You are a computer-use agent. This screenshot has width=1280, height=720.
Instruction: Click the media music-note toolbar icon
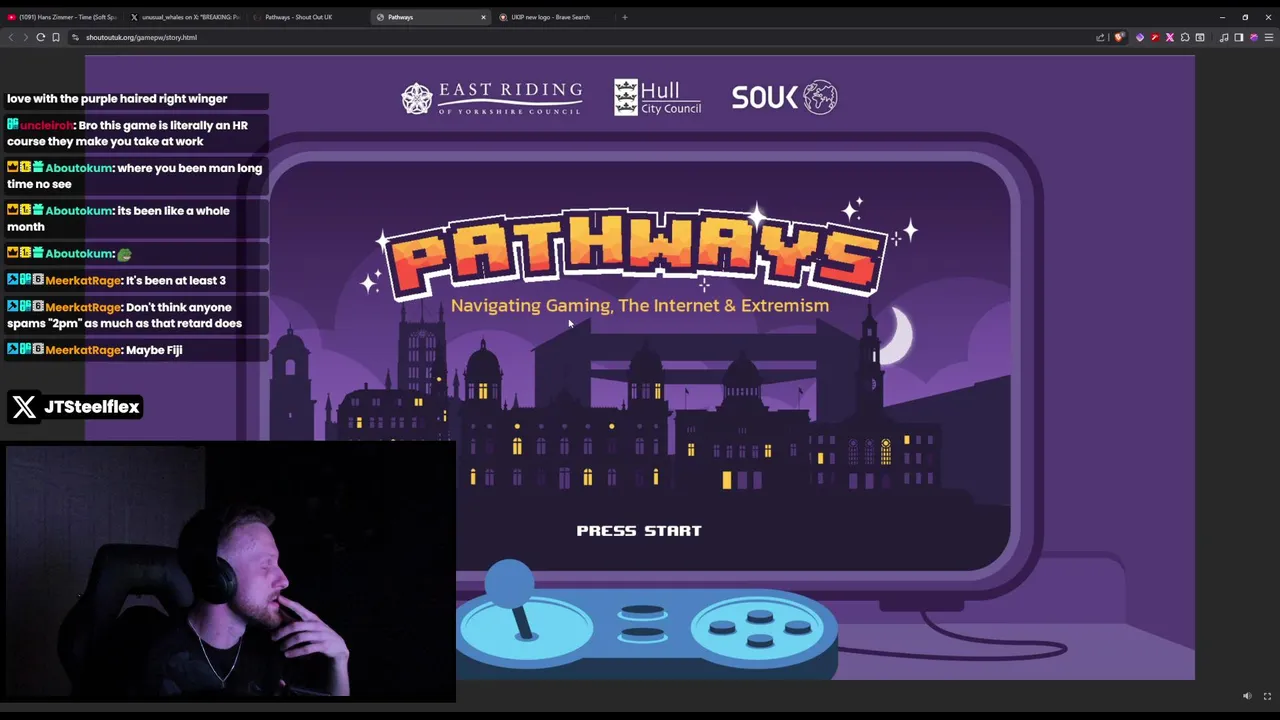coord(1224,37)
